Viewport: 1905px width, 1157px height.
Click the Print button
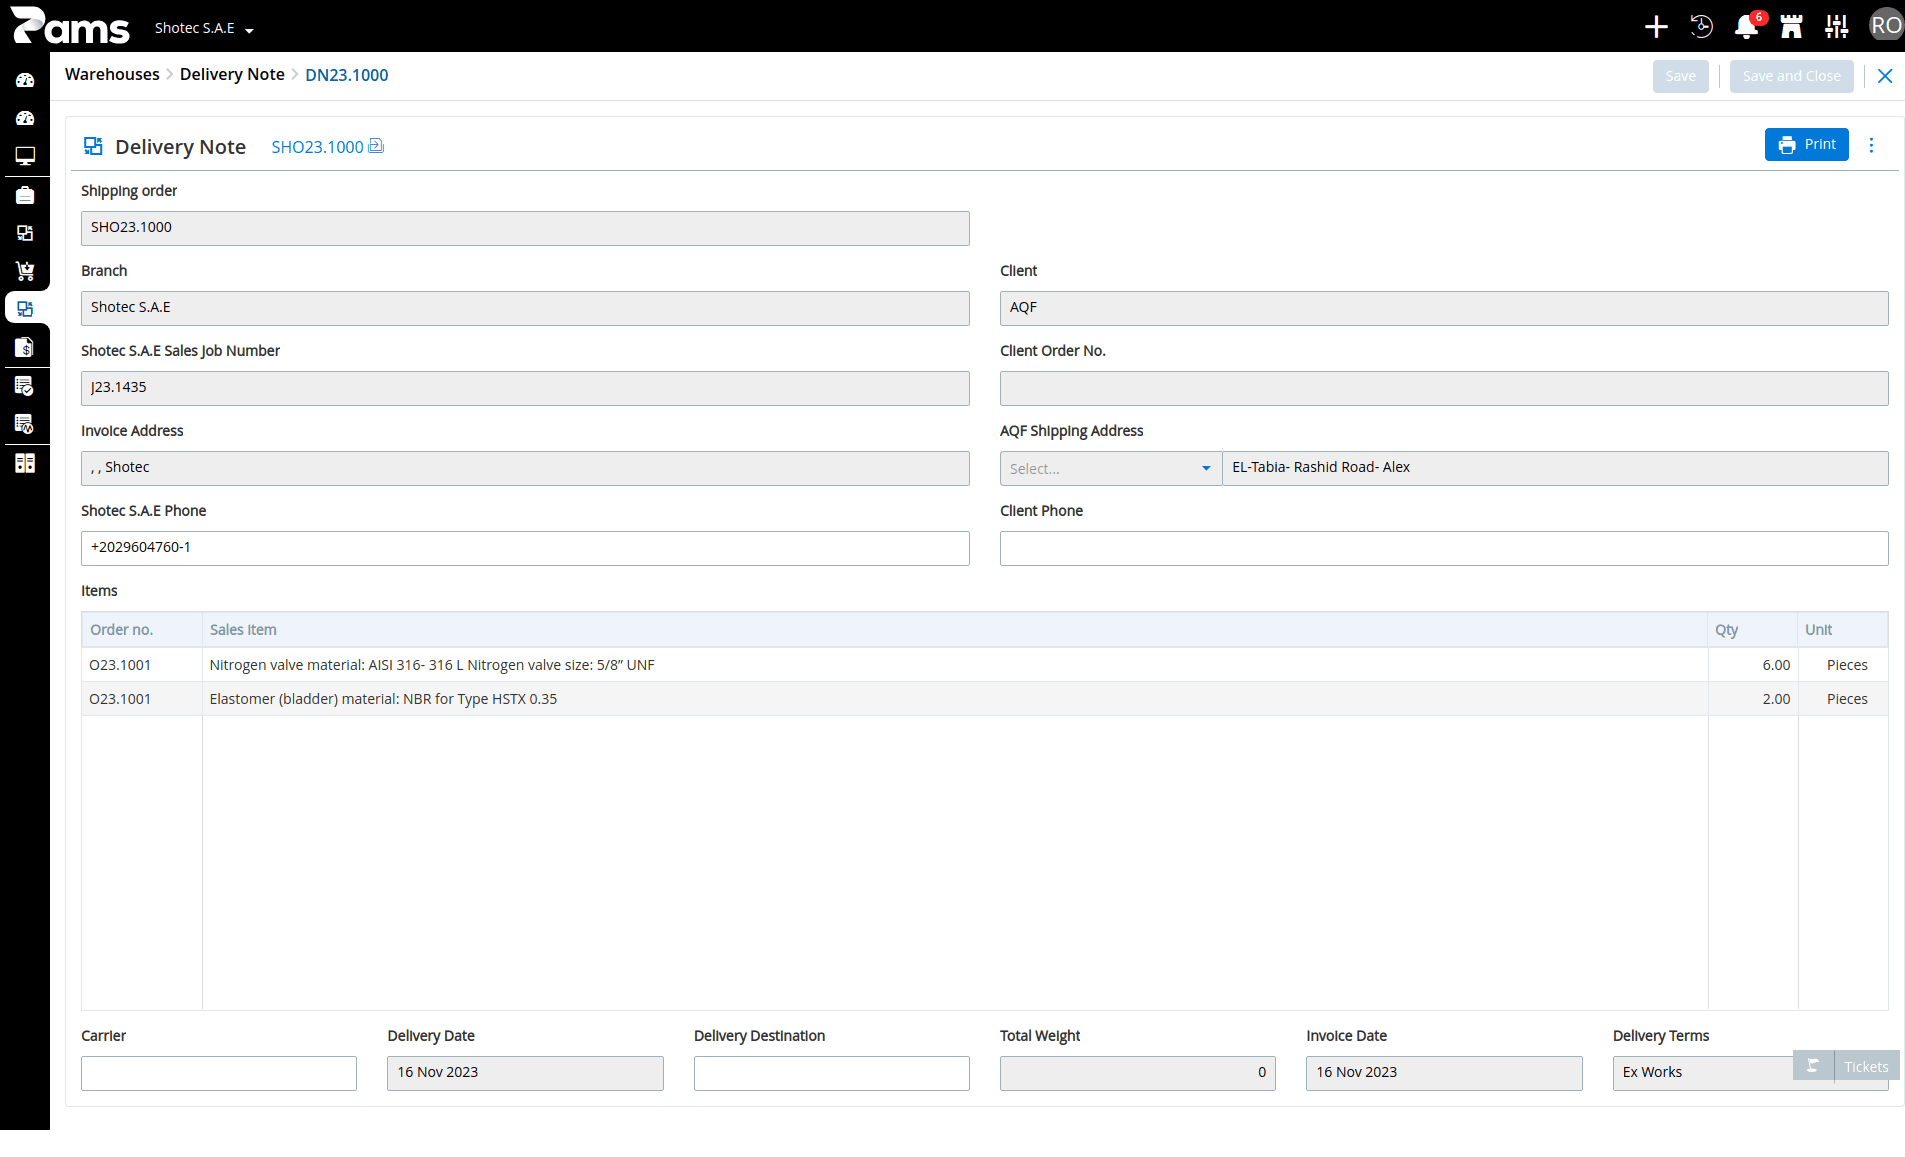click(x=1806, y=144)
